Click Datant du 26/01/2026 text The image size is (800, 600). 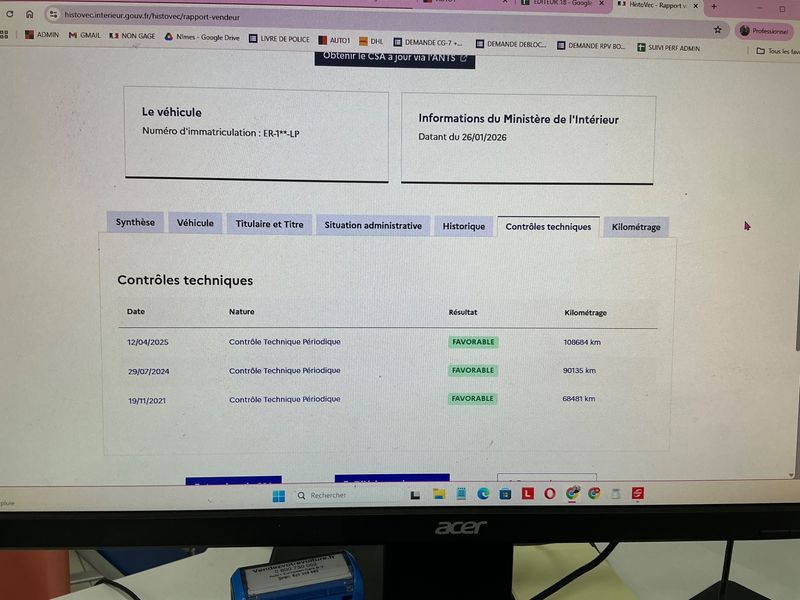462,137
